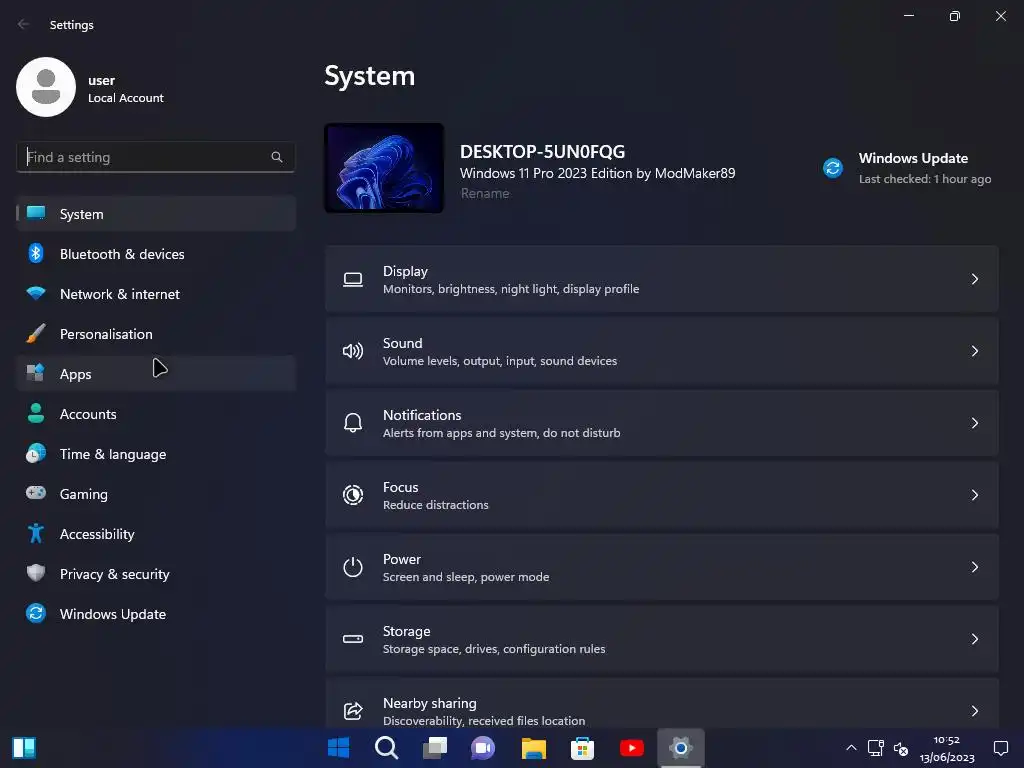The height and width of the screenshot is (768, 1024).
Task: Click the muted volume tray icon
Action: [x=901, y=748]
